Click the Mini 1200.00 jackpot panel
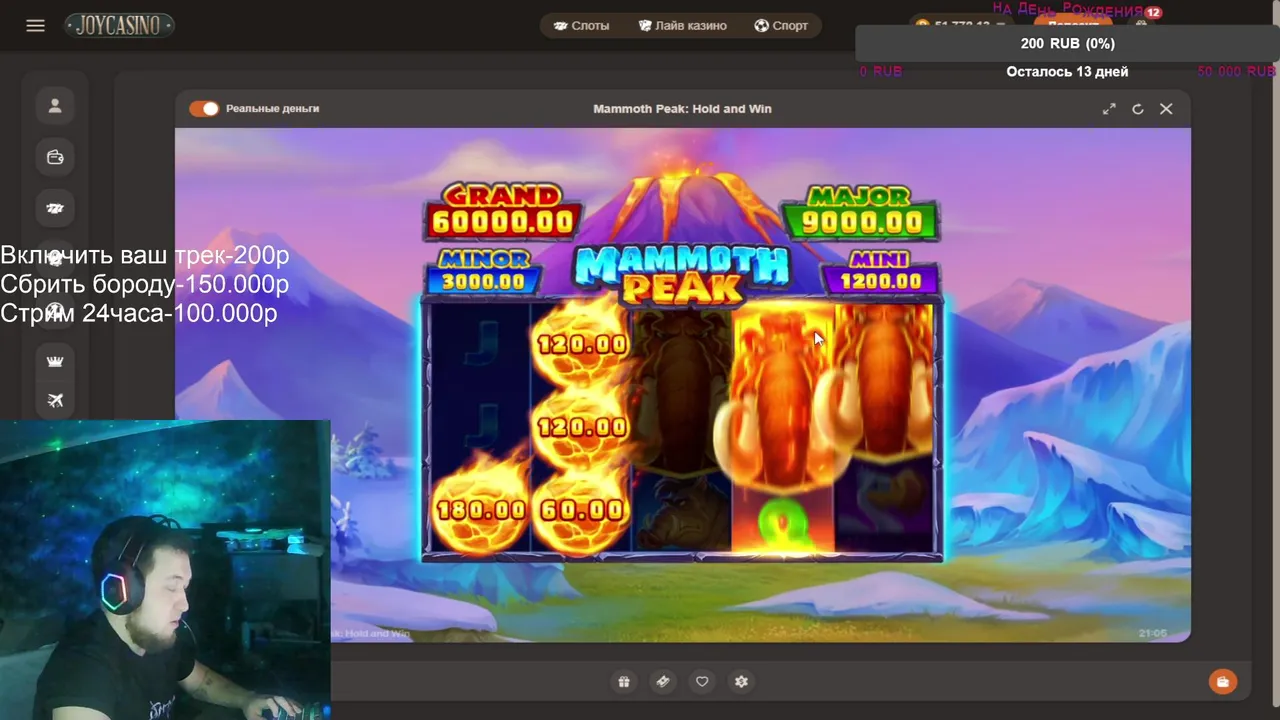Viewport: 1280px width, 720px height. 880,273
